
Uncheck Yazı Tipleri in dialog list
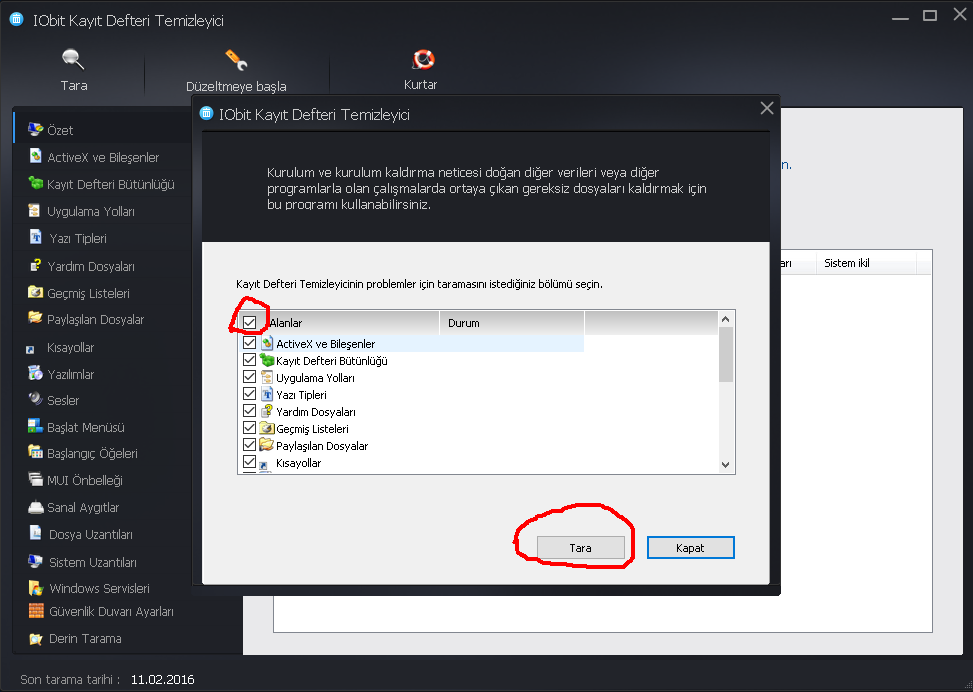249,393
